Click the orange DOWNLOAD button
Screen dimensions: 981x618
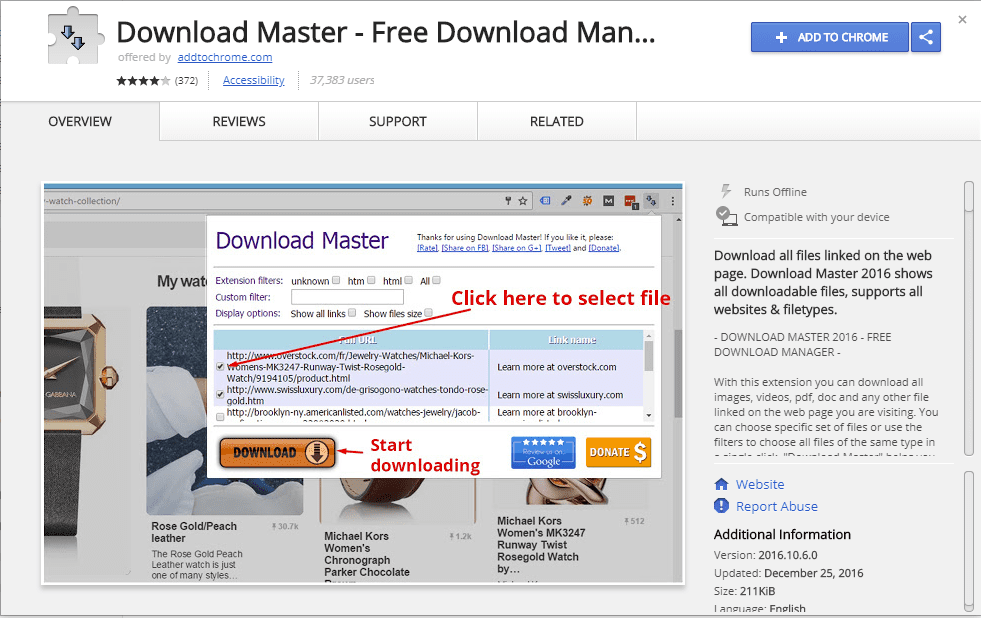coord(278,452)
